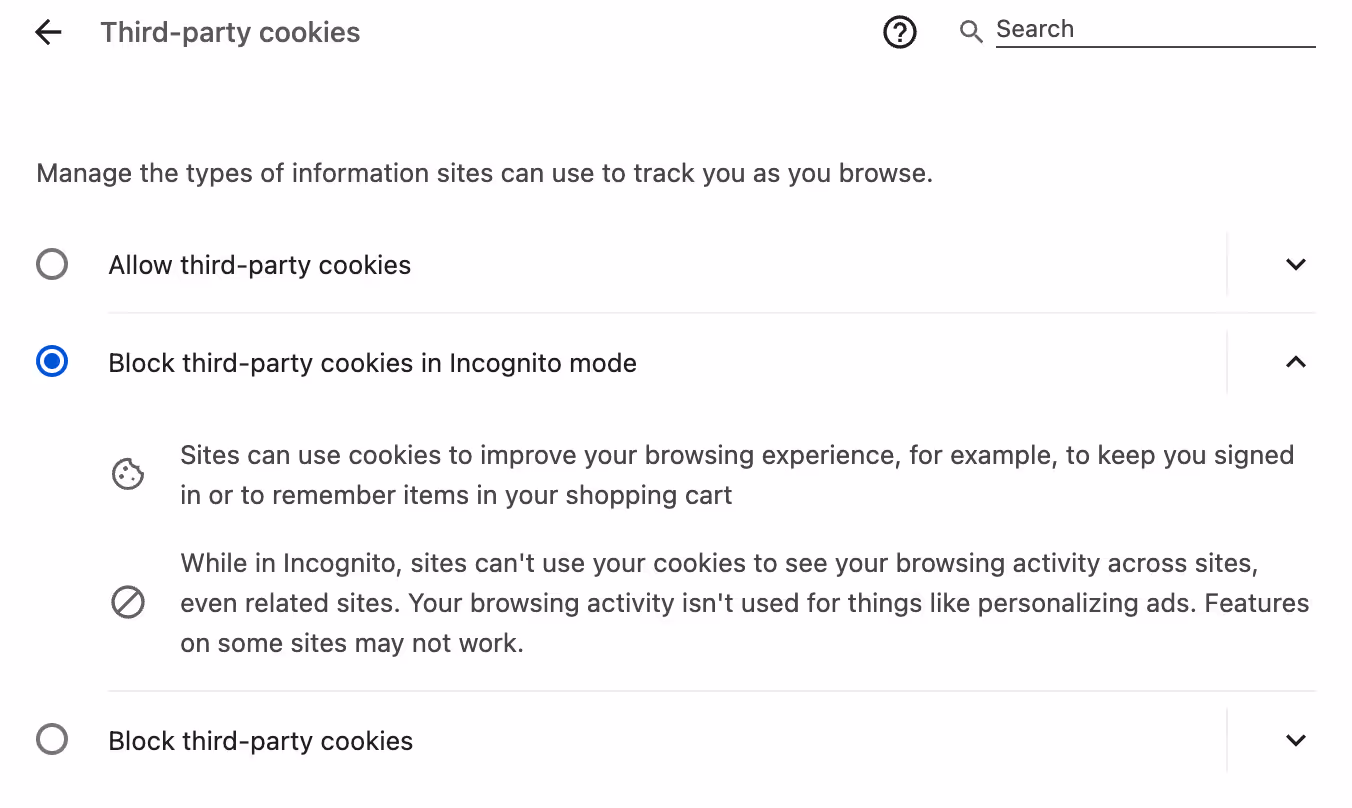Click the cookie icon beside the description
Screen dimensions: 1352x808
[128, 473]
